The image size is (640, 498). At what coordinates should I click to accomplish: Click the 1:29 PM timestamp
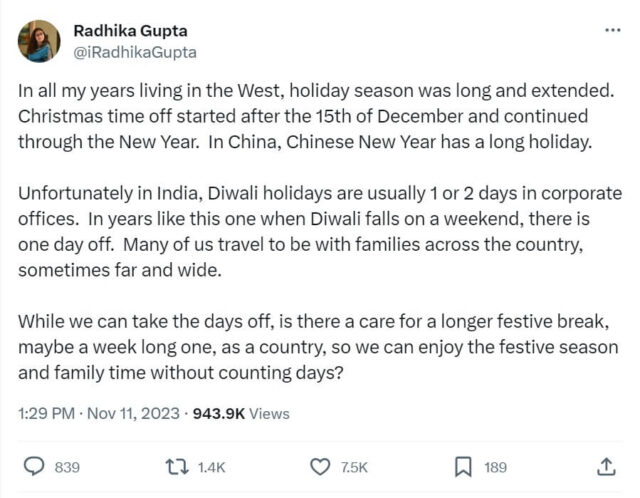click(x=46, y=413)
